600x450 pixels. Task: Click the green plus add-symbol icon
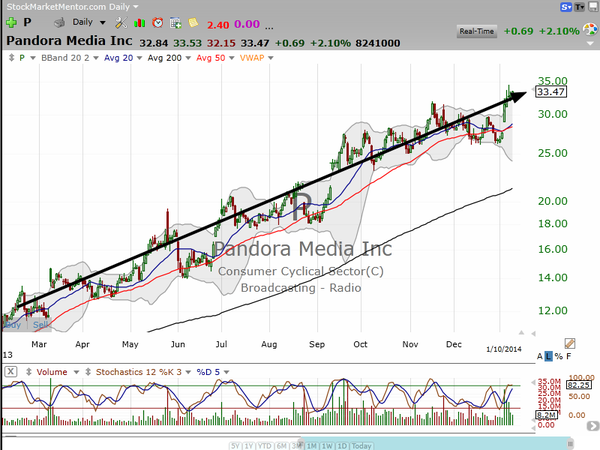(11, 23)
